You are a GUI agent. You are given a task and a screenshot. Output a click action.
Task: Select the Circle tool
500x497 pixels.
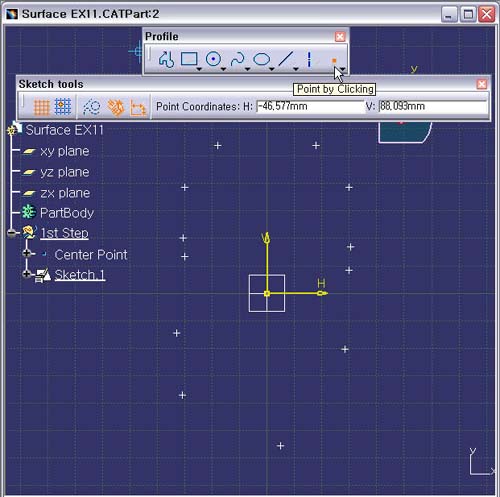(213, 59)
